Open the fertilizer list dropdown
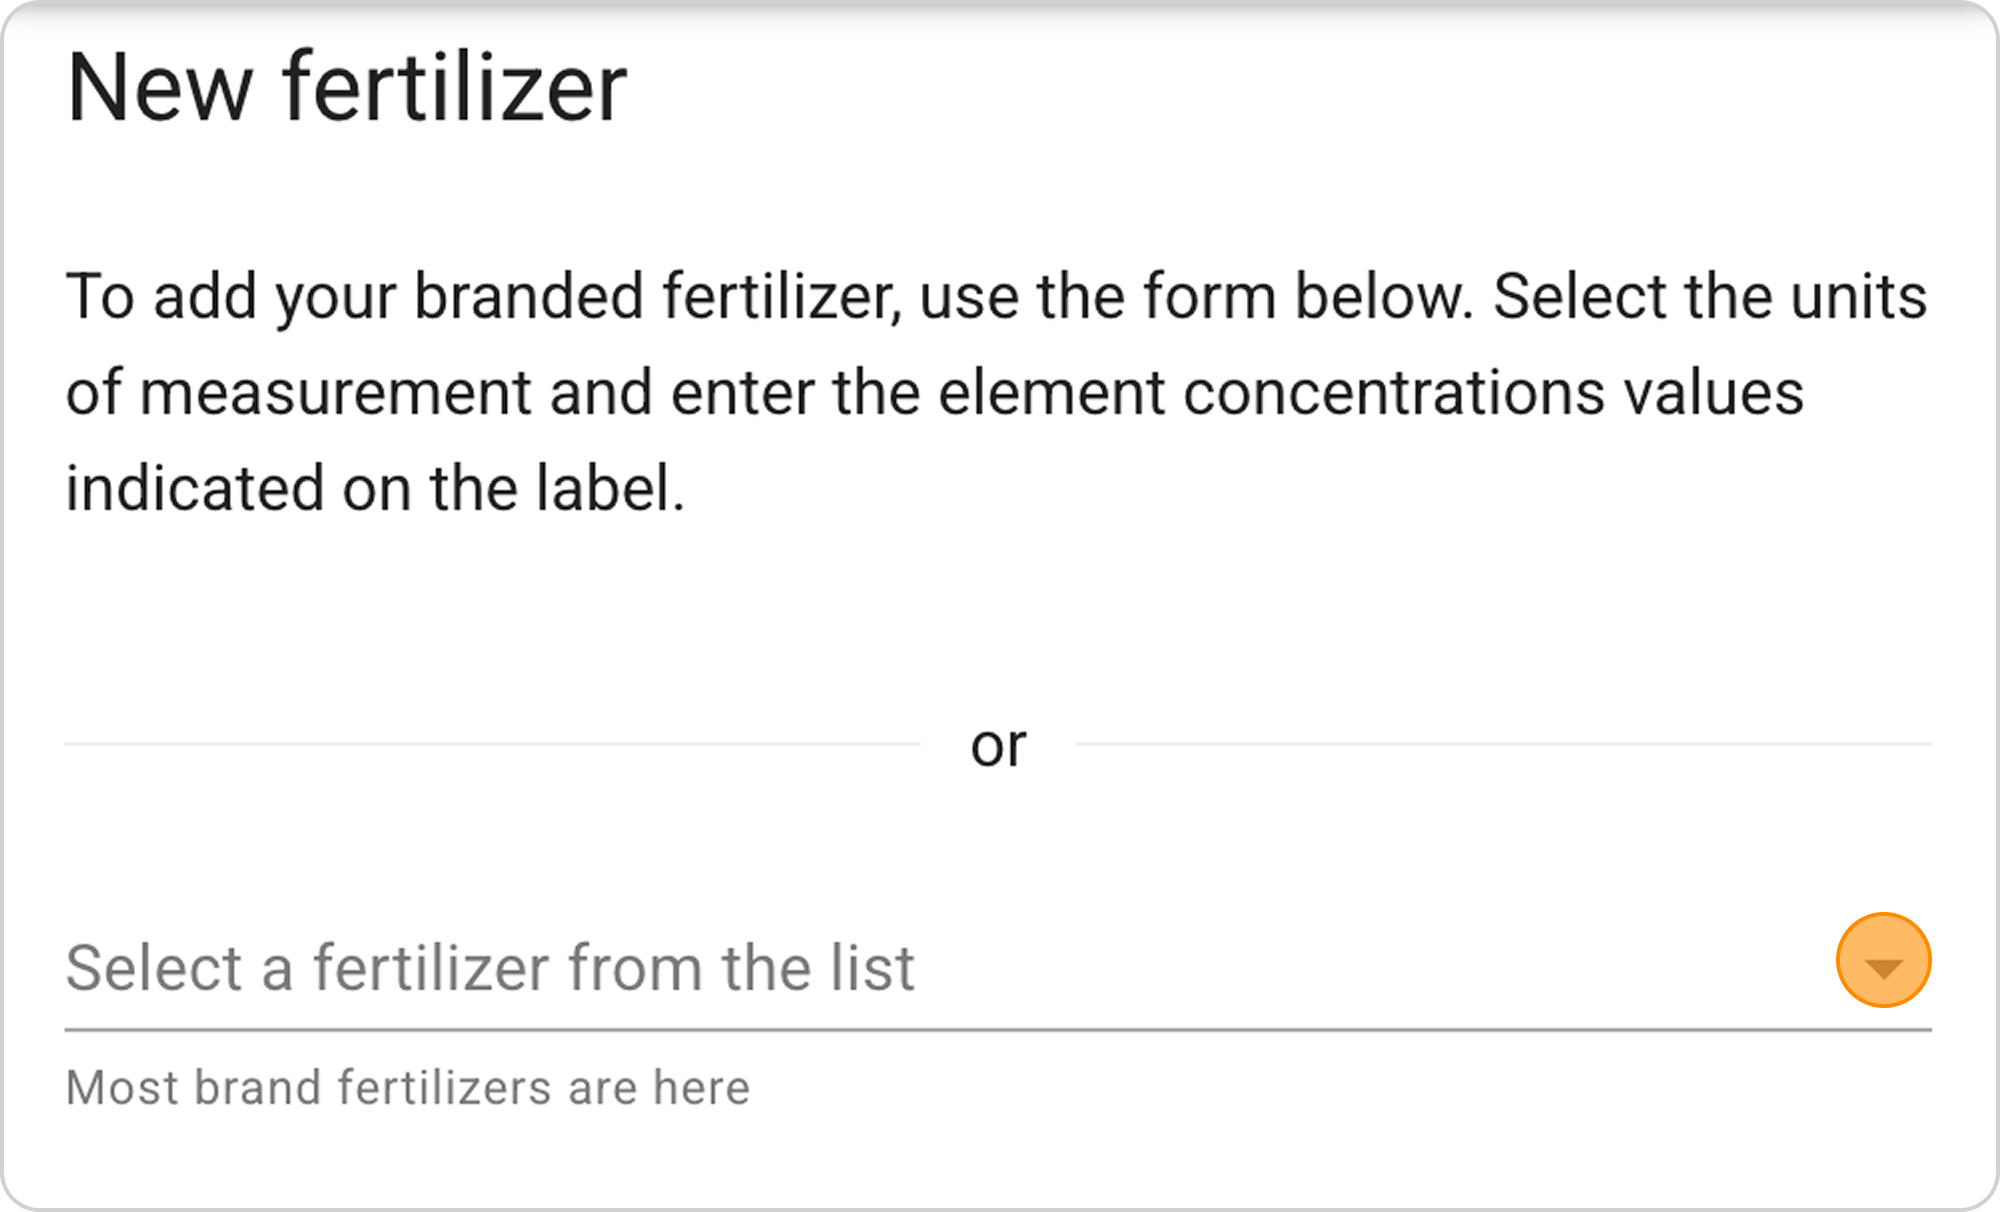 point(1883,962)
